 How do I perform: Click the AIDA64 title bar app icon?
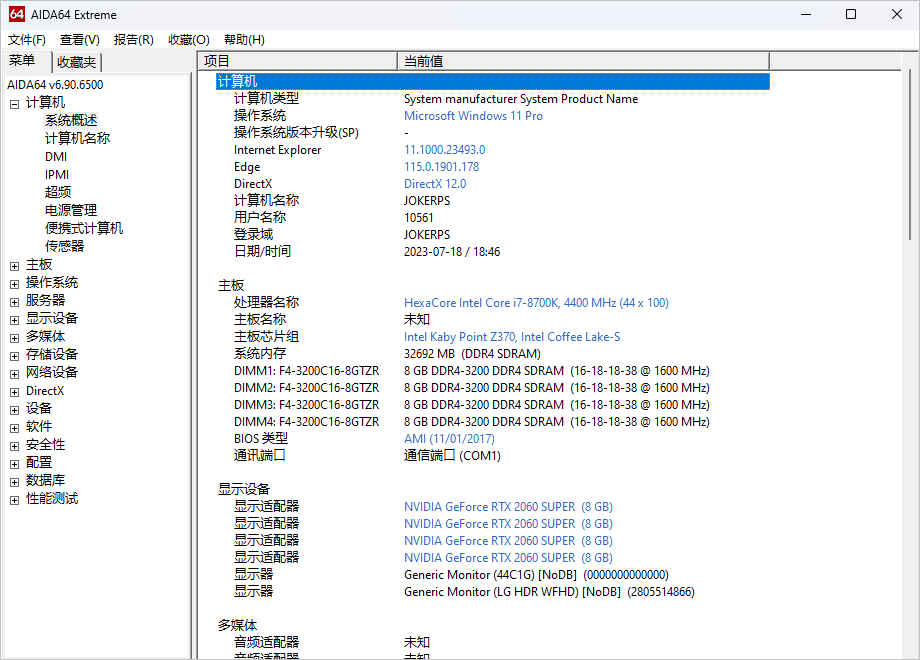[x=16, y=14]
